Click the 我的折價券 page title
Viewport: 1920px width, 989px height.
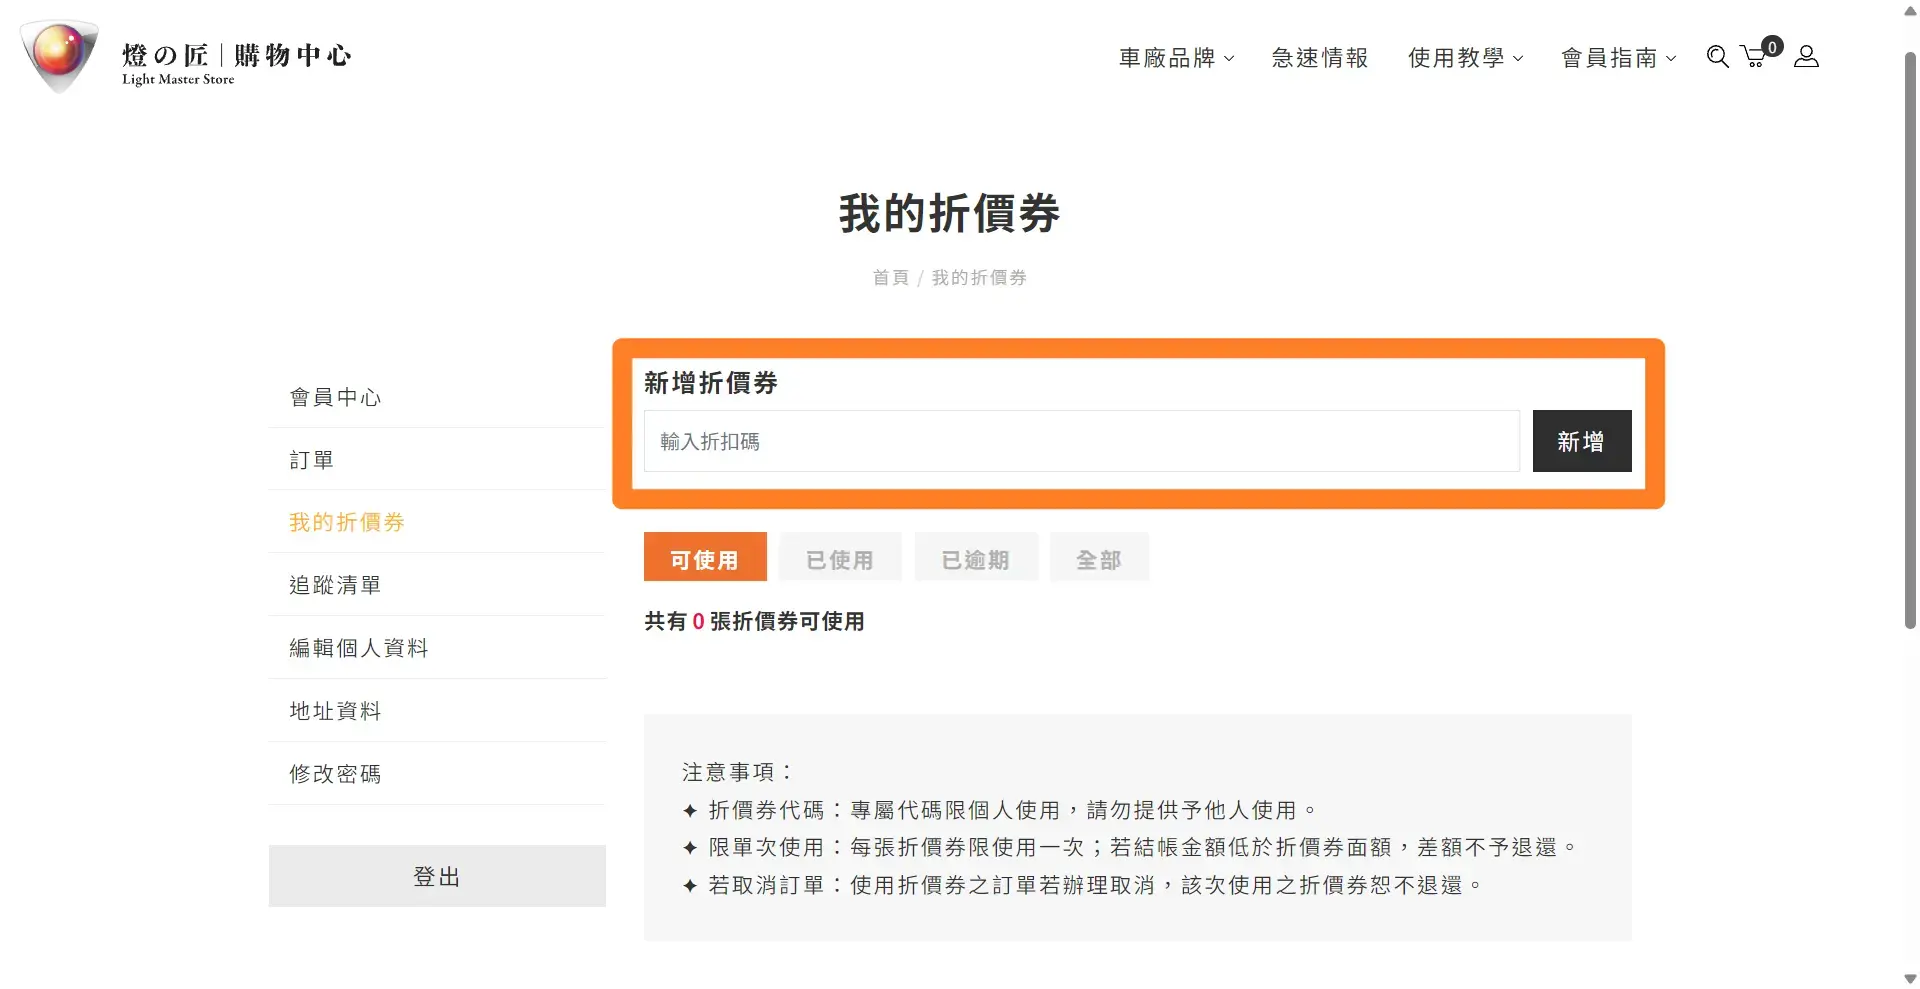pyautogui.click(x=949, y=214)
